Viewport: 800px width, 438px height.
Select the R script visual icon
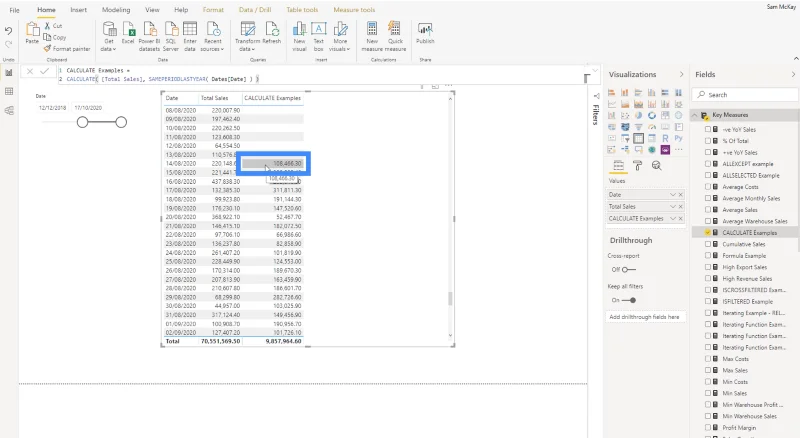tap(665, 138)
